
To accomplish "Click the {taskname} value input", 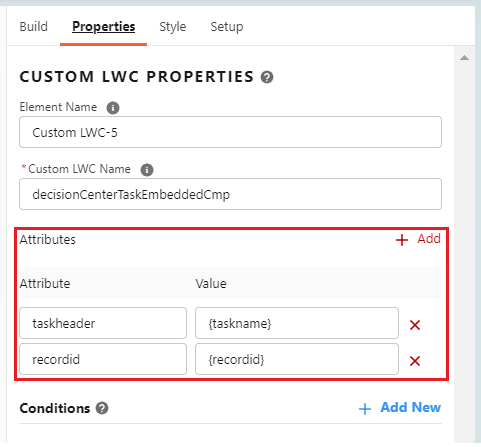I will click(x=297, y=323).
